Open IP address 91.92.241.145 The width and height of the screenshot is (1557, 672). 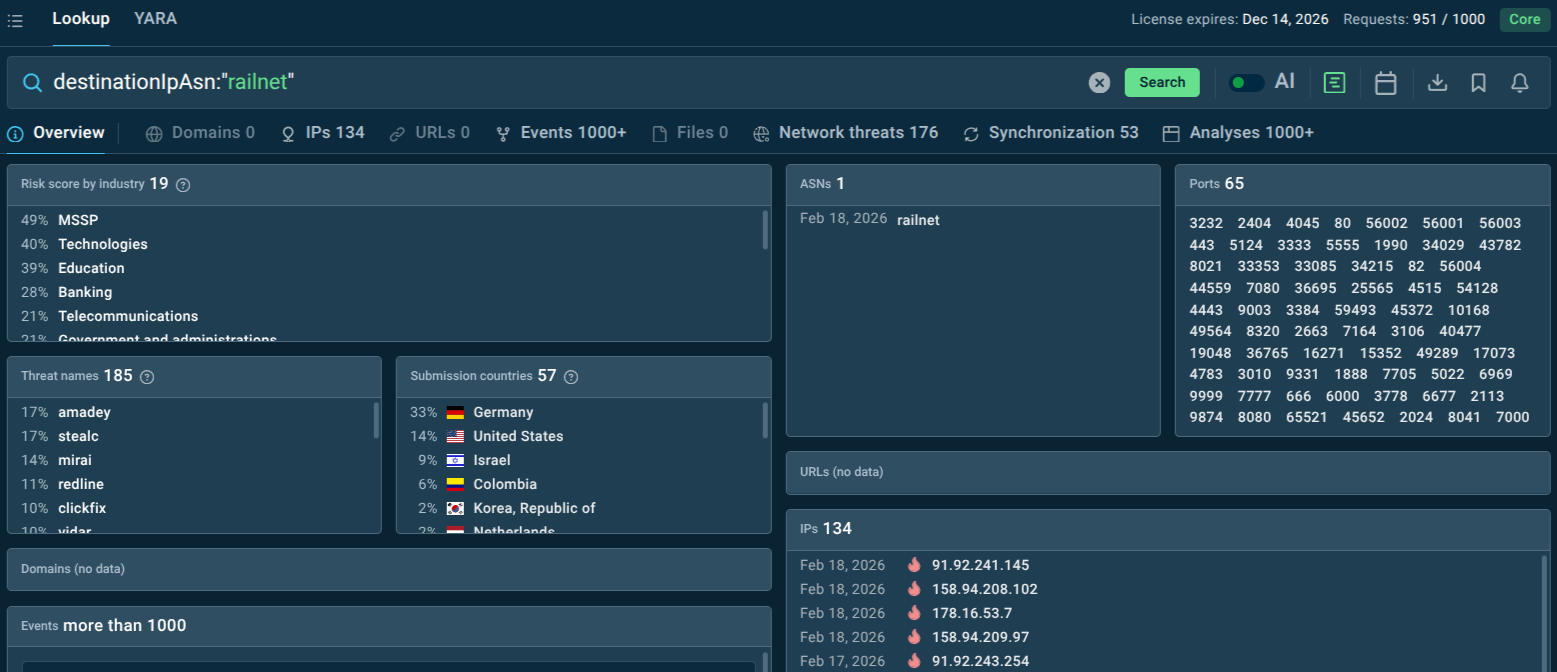[x=980, y=564]
